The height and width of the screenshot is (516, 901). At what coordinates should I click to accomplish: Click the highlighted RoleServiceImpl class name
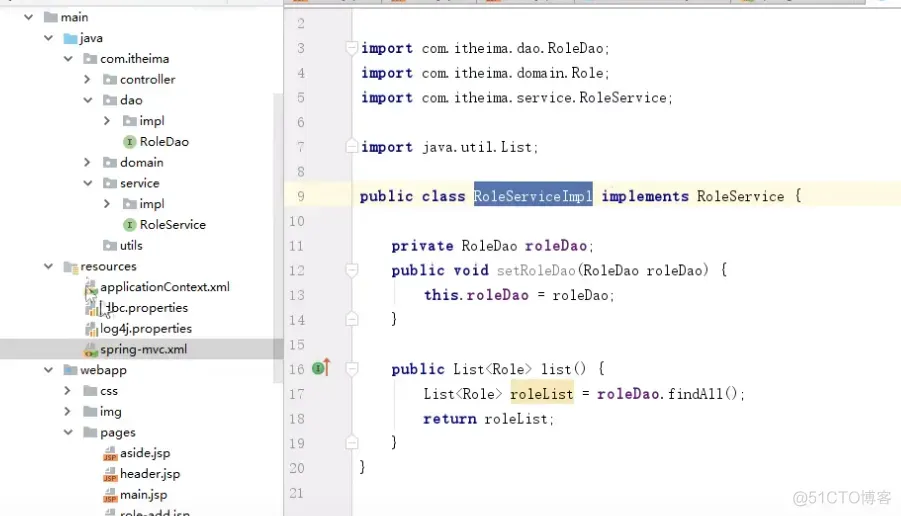coord(533,196)
